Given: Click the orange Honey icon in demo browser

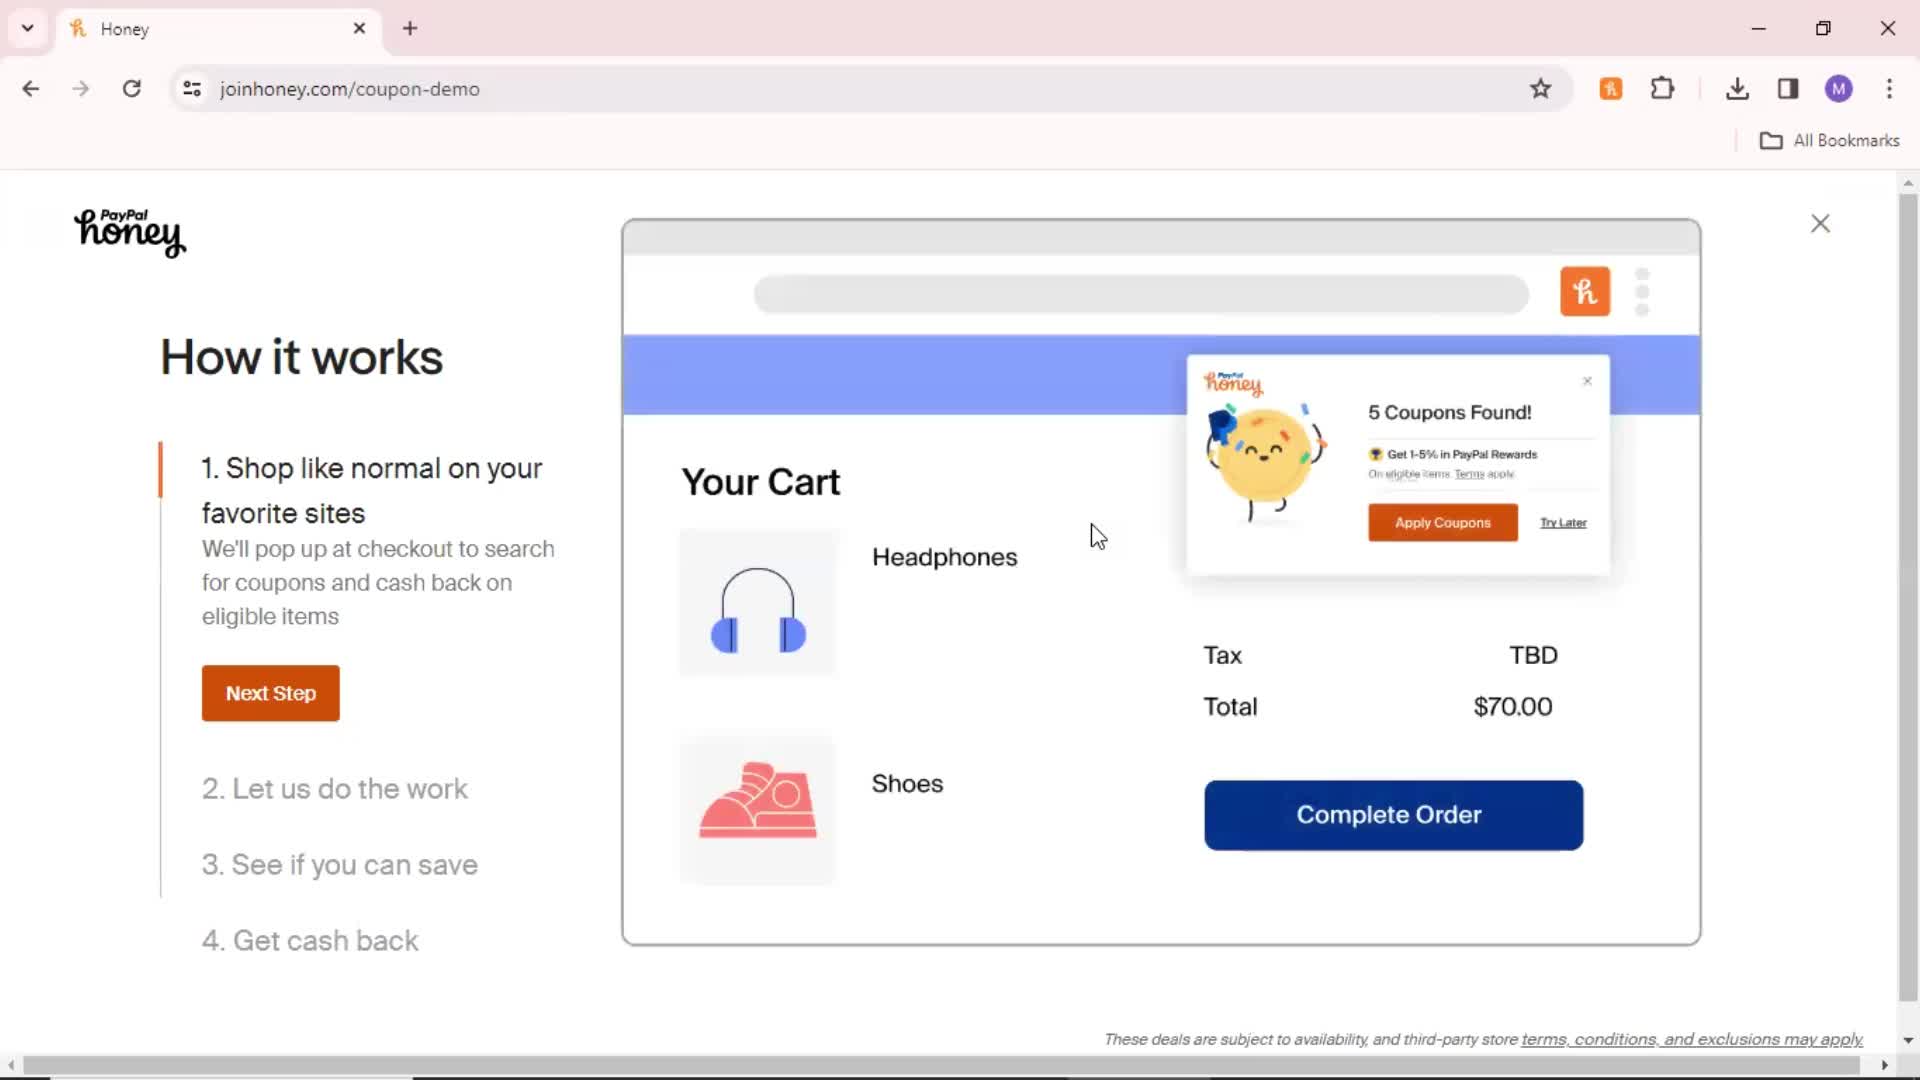Looking at the screenshot, I should point(1585,292).
